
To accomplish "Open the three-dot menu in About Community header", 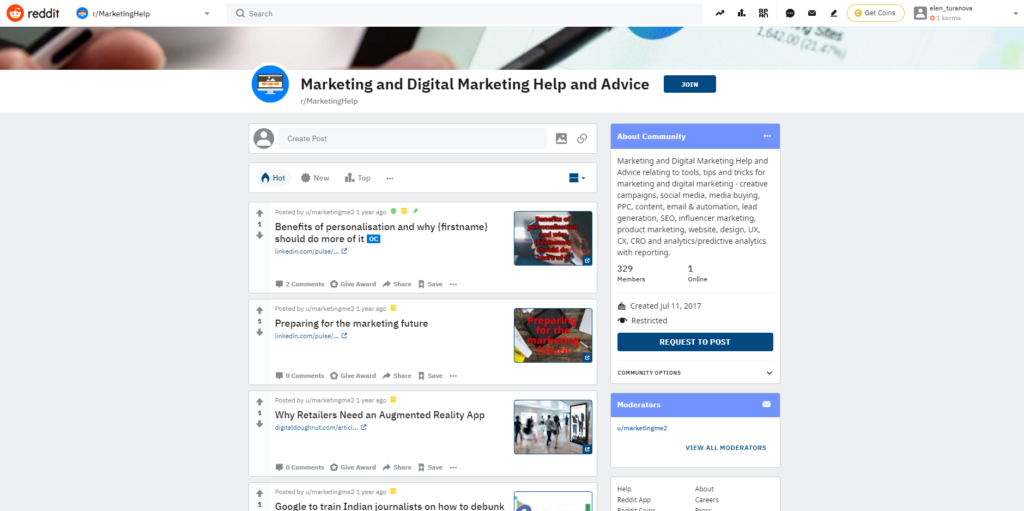I will point(767,136).
